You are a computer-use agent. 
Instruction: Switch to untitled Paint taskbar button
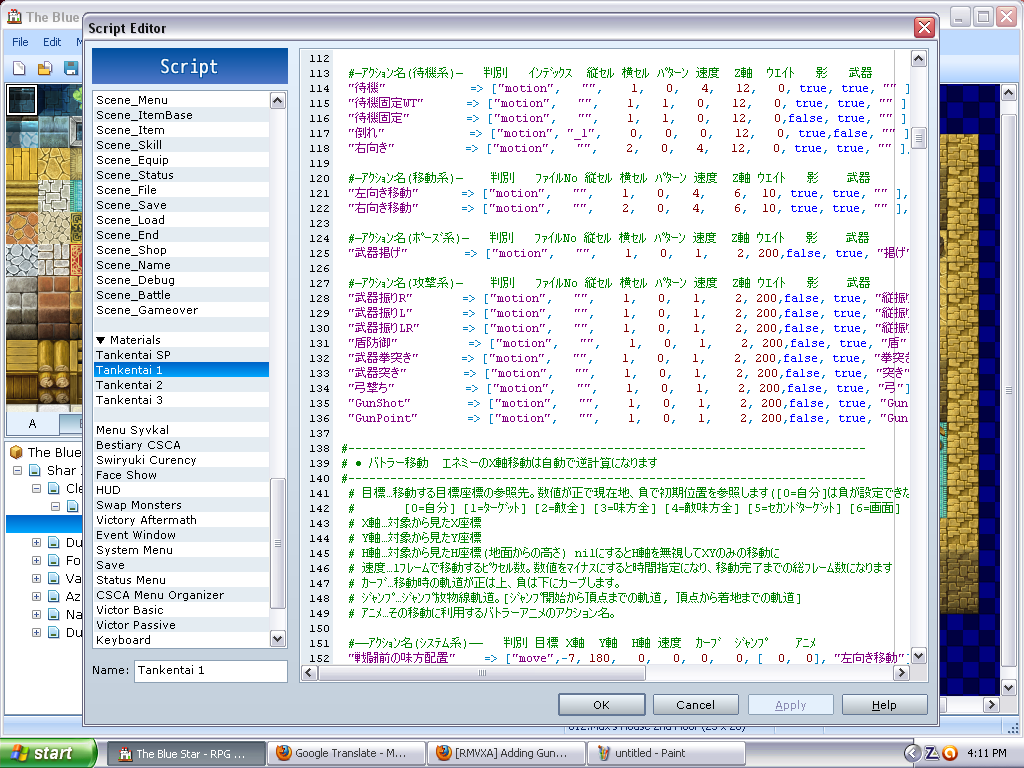point(666,753)
